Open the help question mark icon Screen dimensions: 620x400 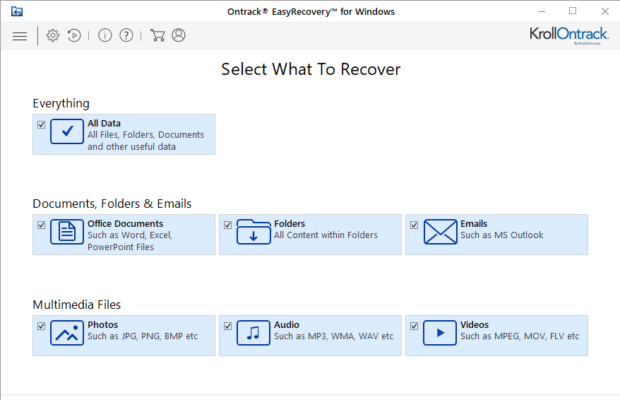tap(126, 36)
